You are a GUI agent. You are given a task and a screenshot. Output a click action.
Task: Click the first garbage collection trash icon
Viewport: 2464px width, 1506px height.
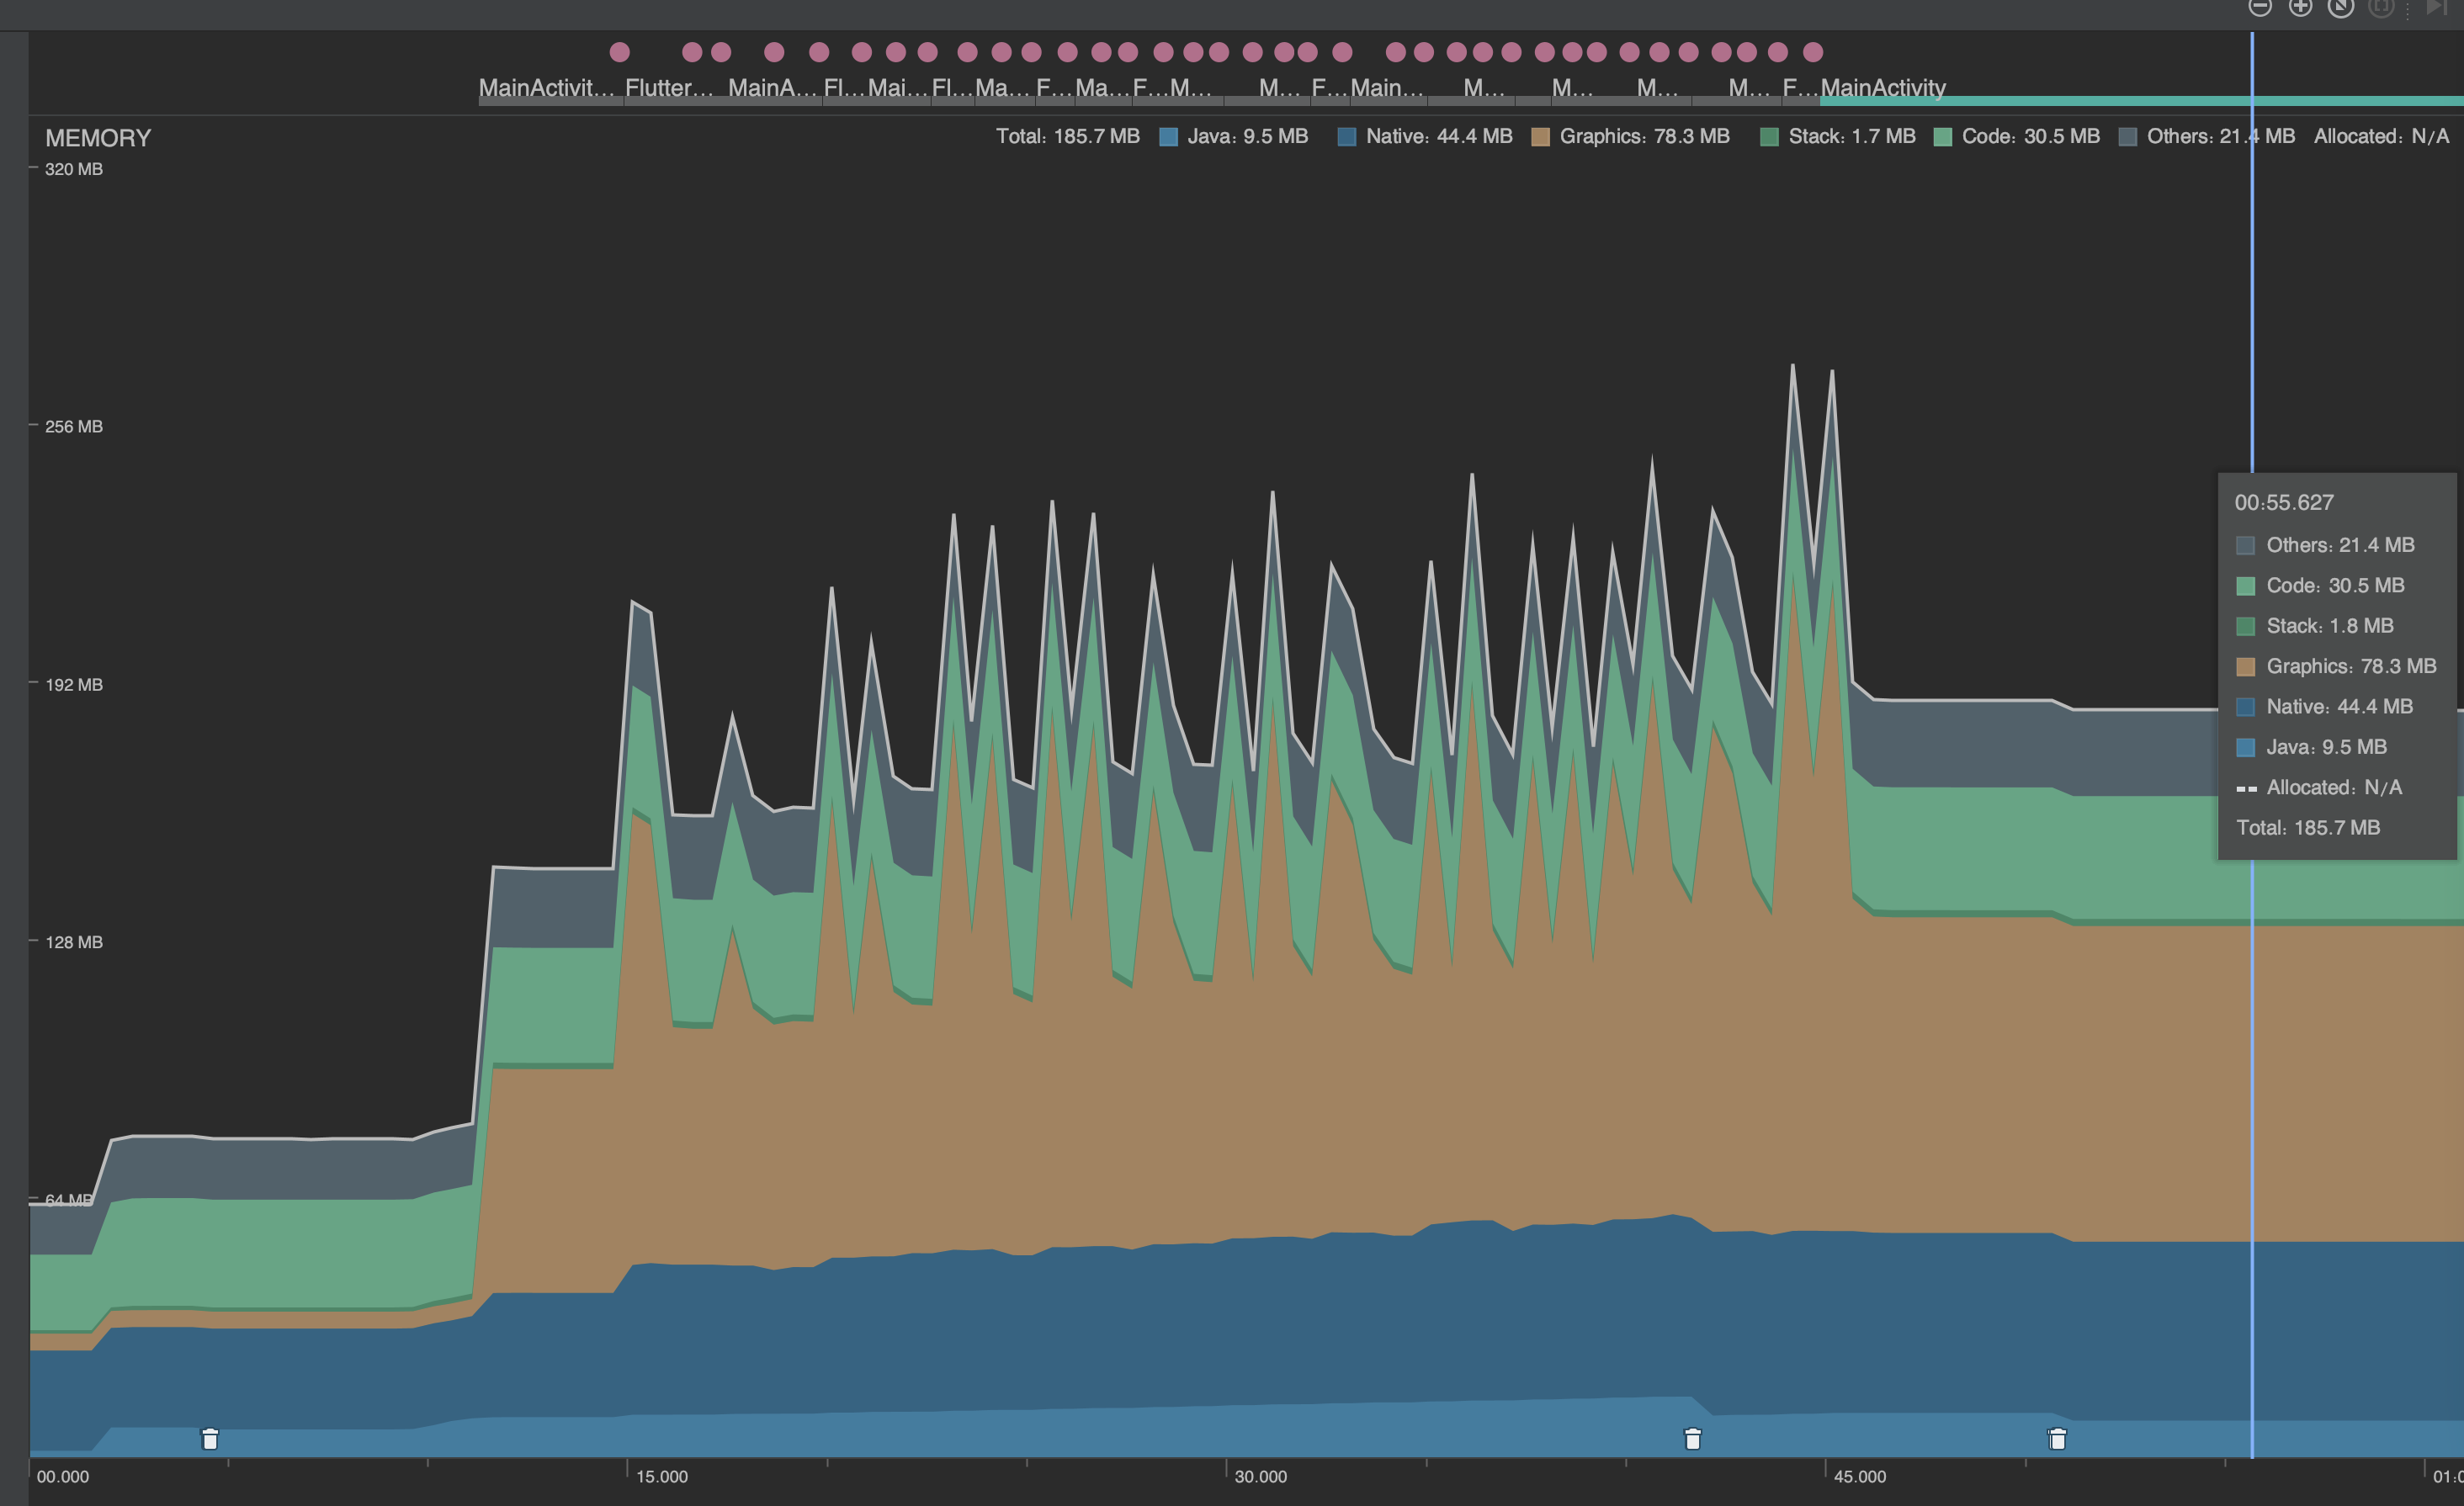[x=210, y=1438]
